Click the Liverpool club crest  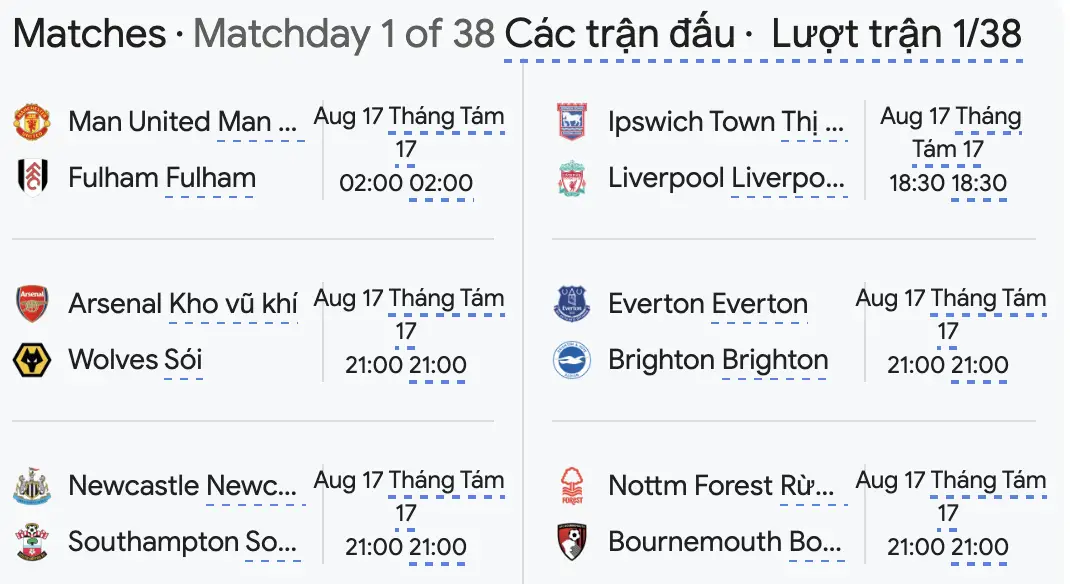572,178
